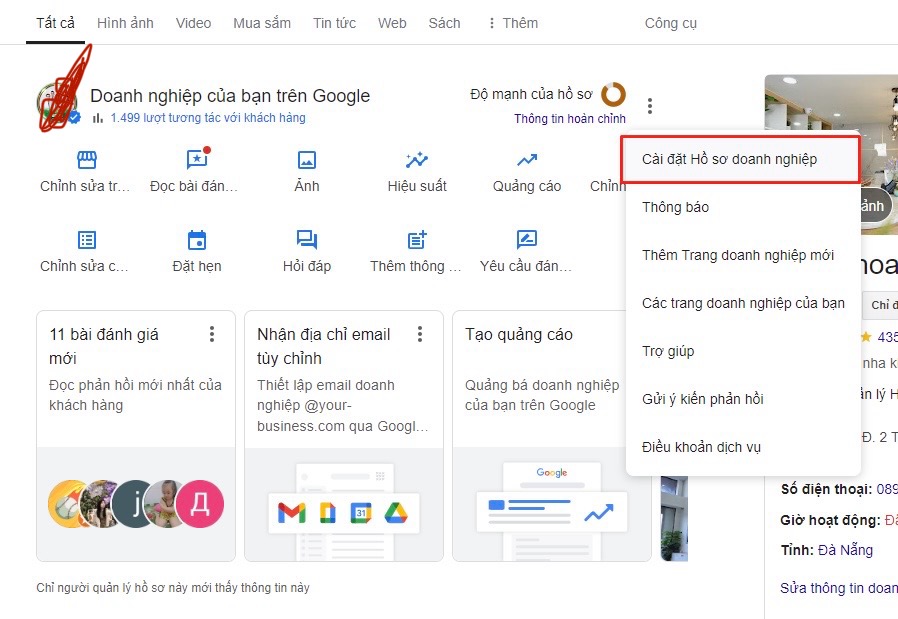Select Thông báo menu entry
Screen dimensions: 898x619
[743, 207]
